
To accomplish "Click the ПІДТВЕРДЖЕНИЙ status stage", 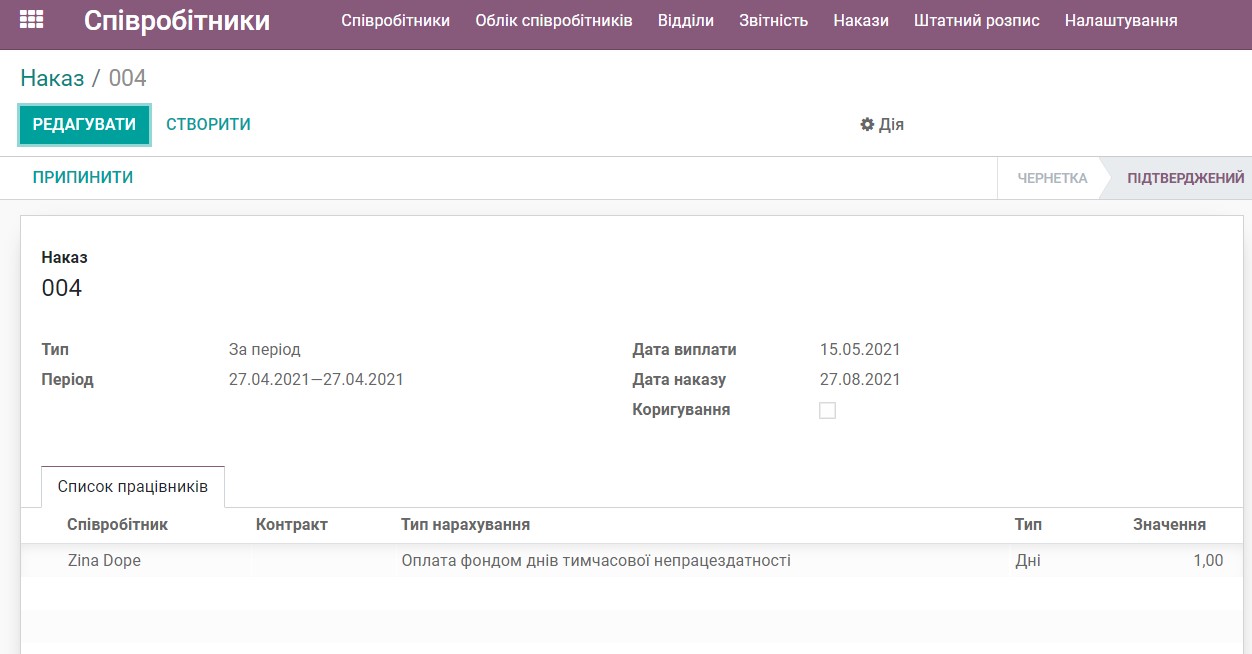I will click(x=1184, y=178).
